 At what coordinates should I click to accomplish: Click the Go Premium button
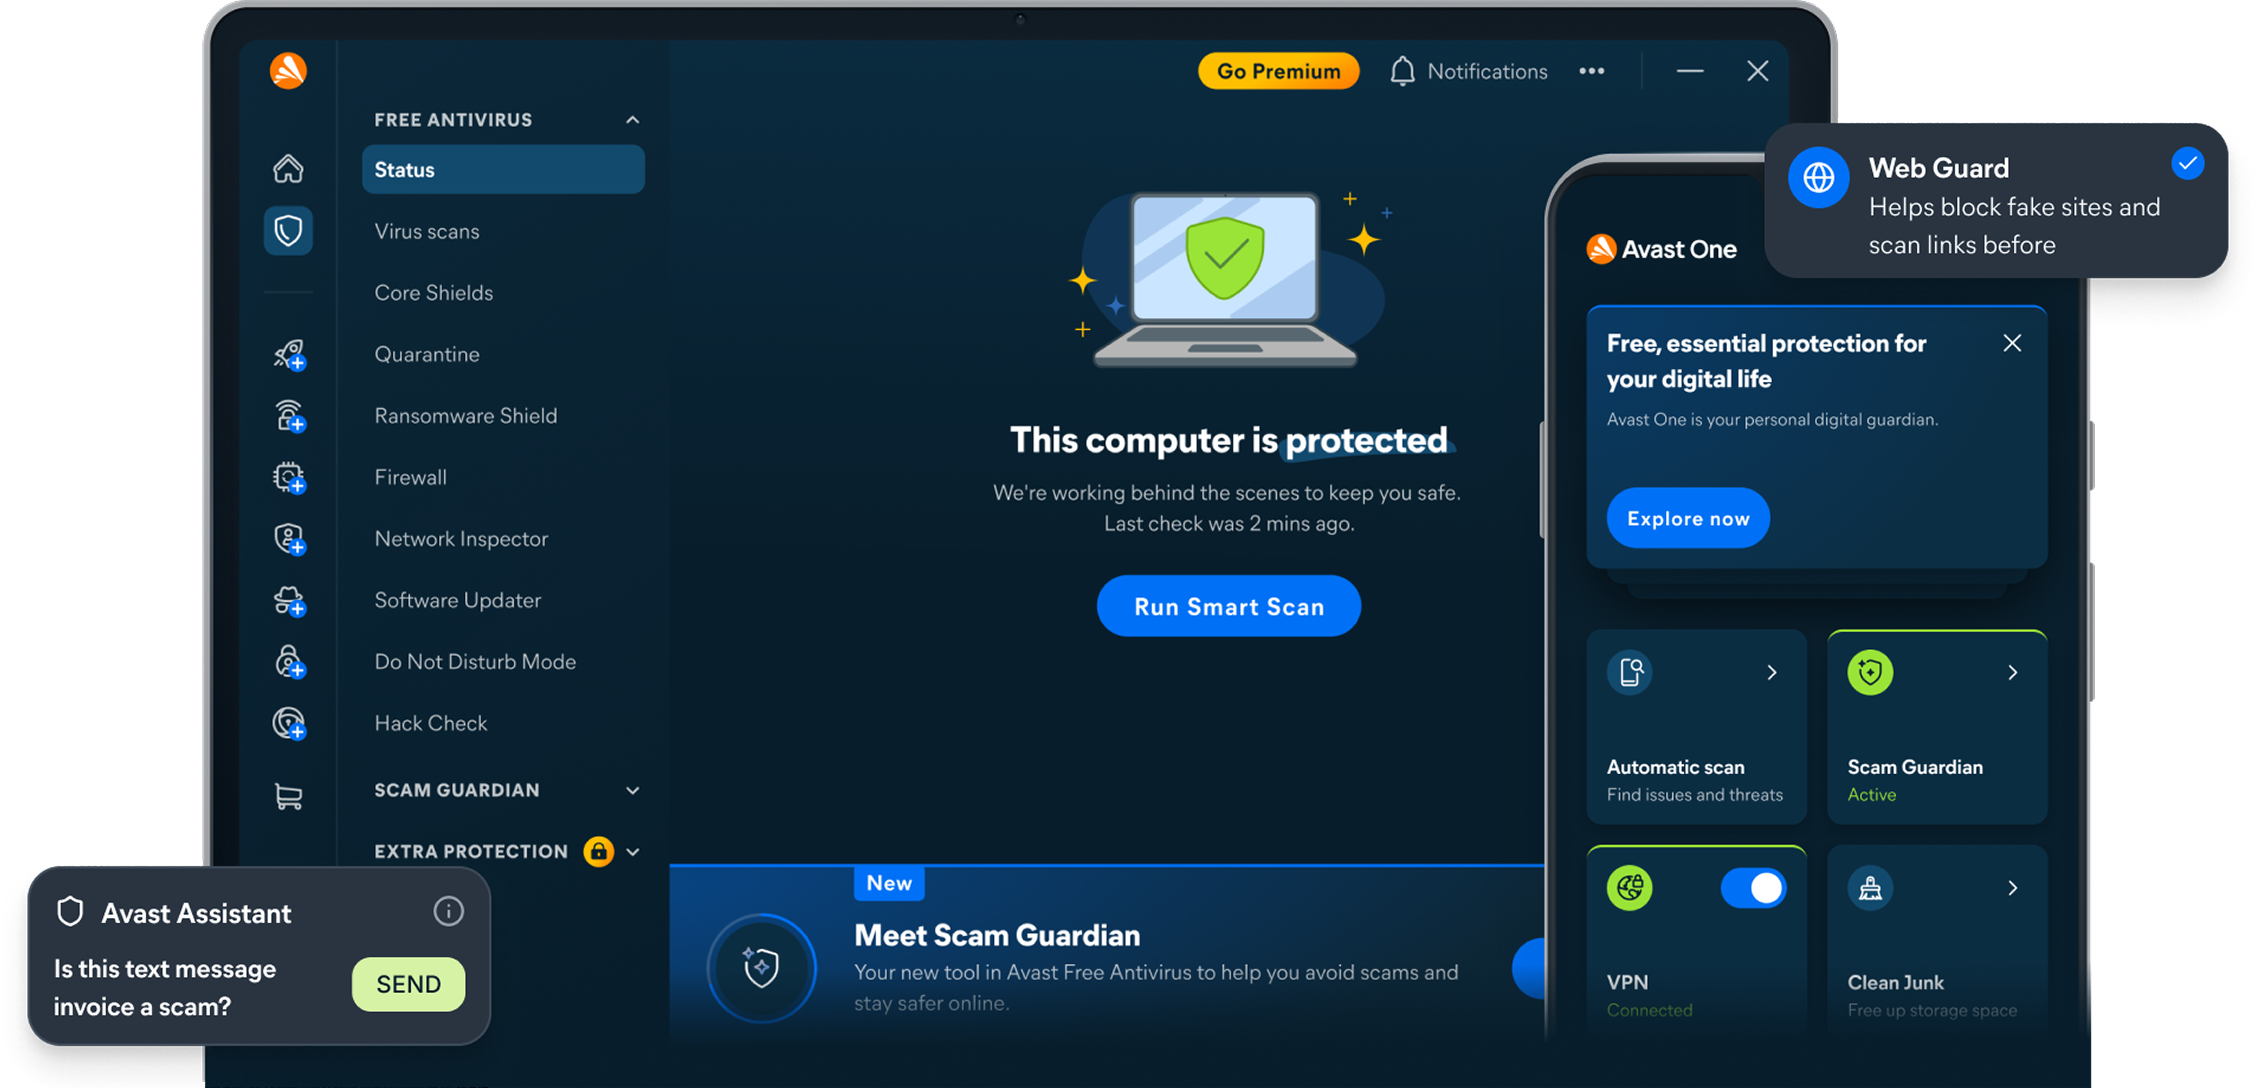click(x=1279, y=71)
